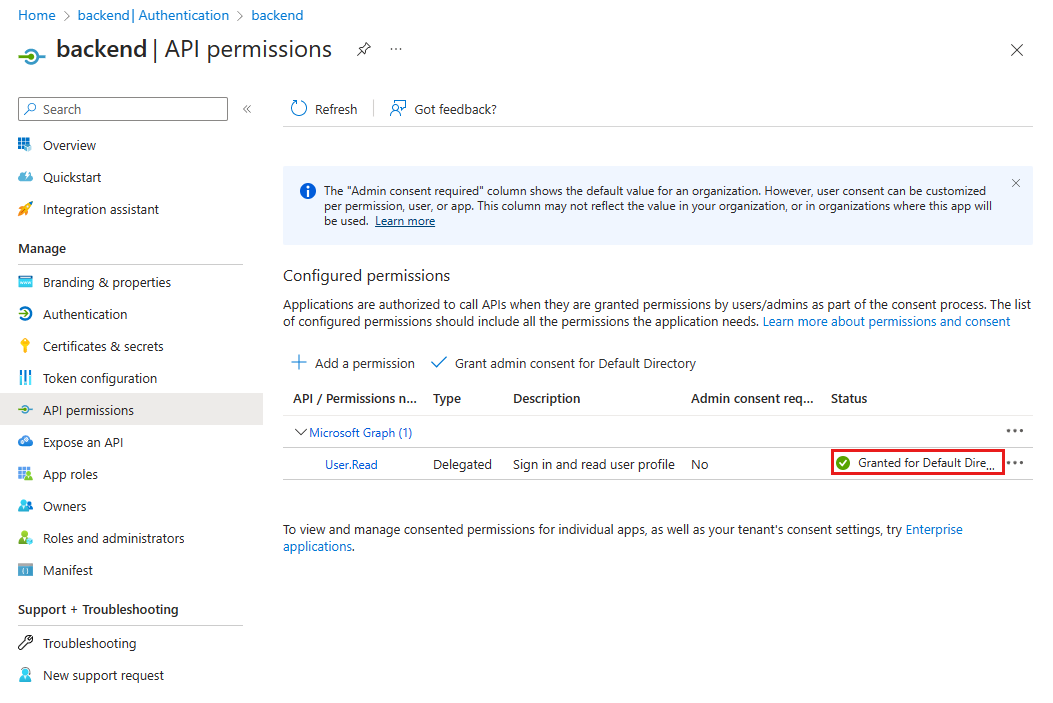Viewport: 1053px width, 703px height.
Task: Open Token configuration
Action: pyautogui.click(x=99, y=378)
